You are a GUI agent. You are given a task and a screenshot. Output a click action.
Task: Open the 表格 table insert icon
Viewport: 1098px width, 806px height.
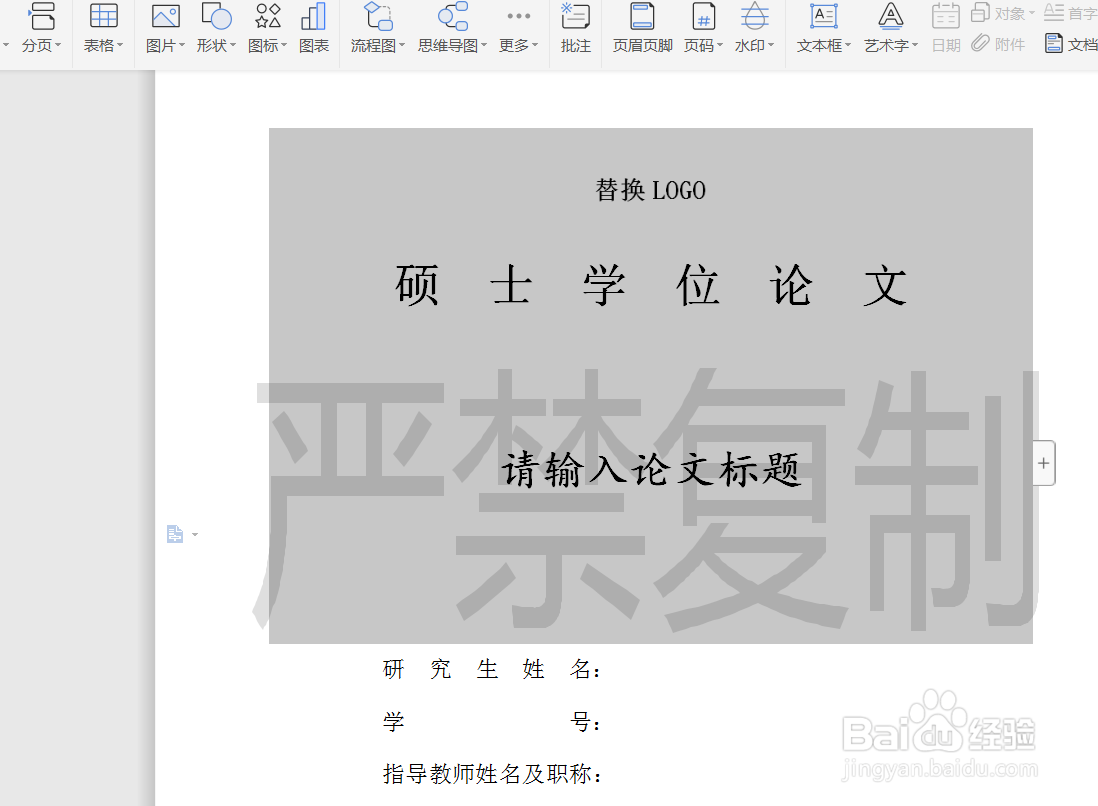click(104, 15)
